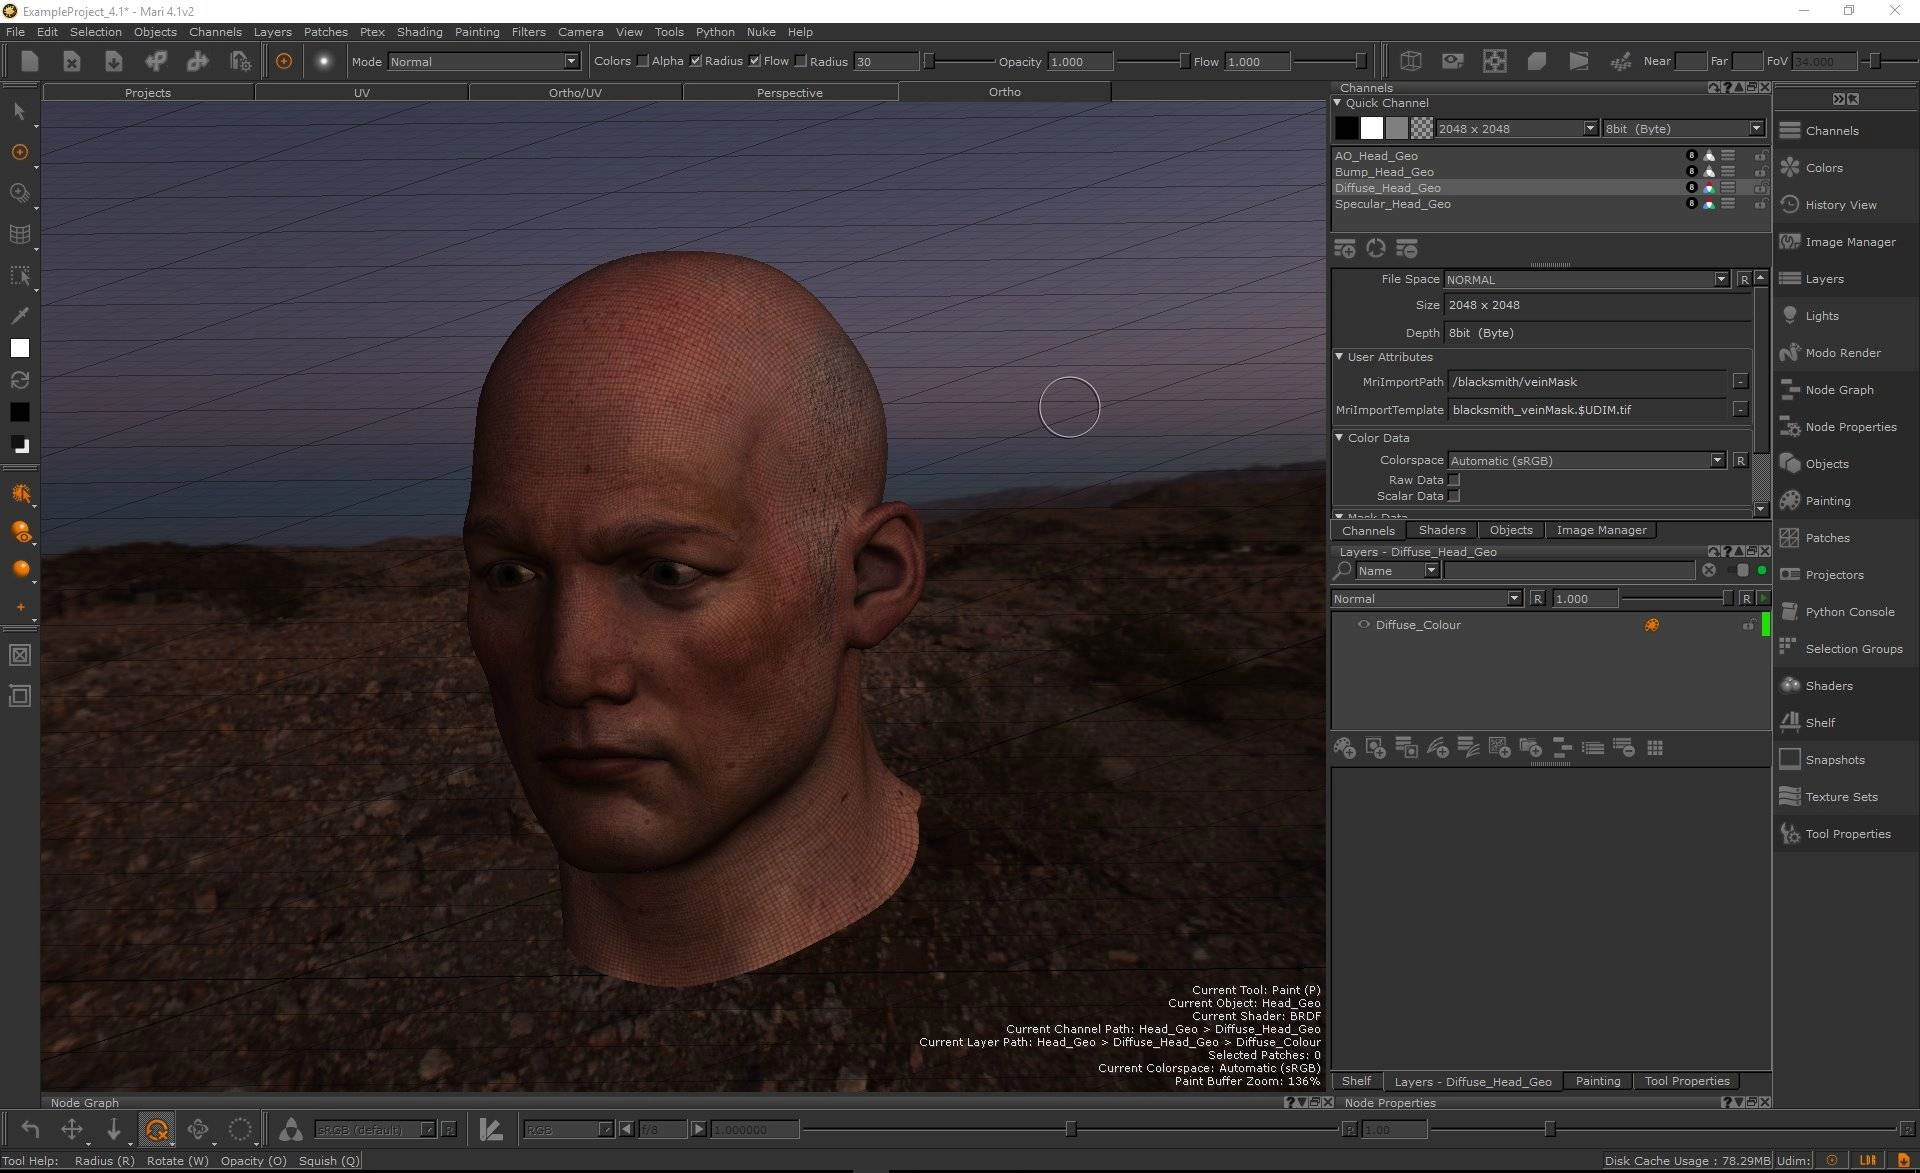
Task: Toggle lock on AO_Head_Geo channel
Action: point(1760,156)
